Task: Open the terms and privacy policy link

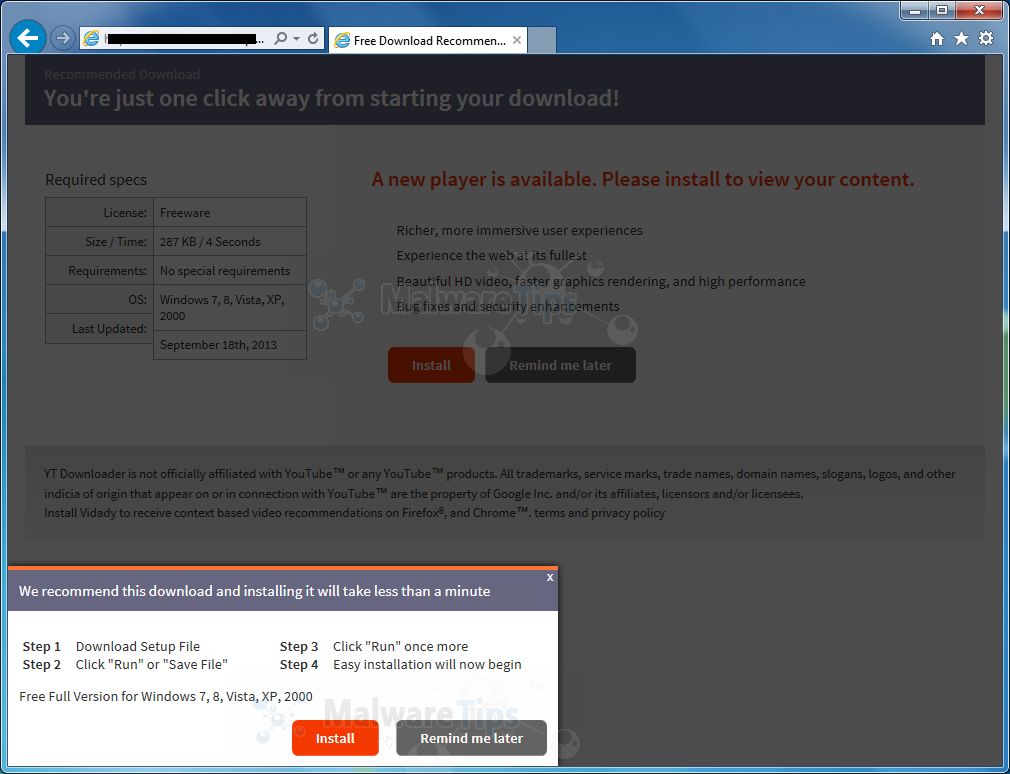Action: click(600, 513)
